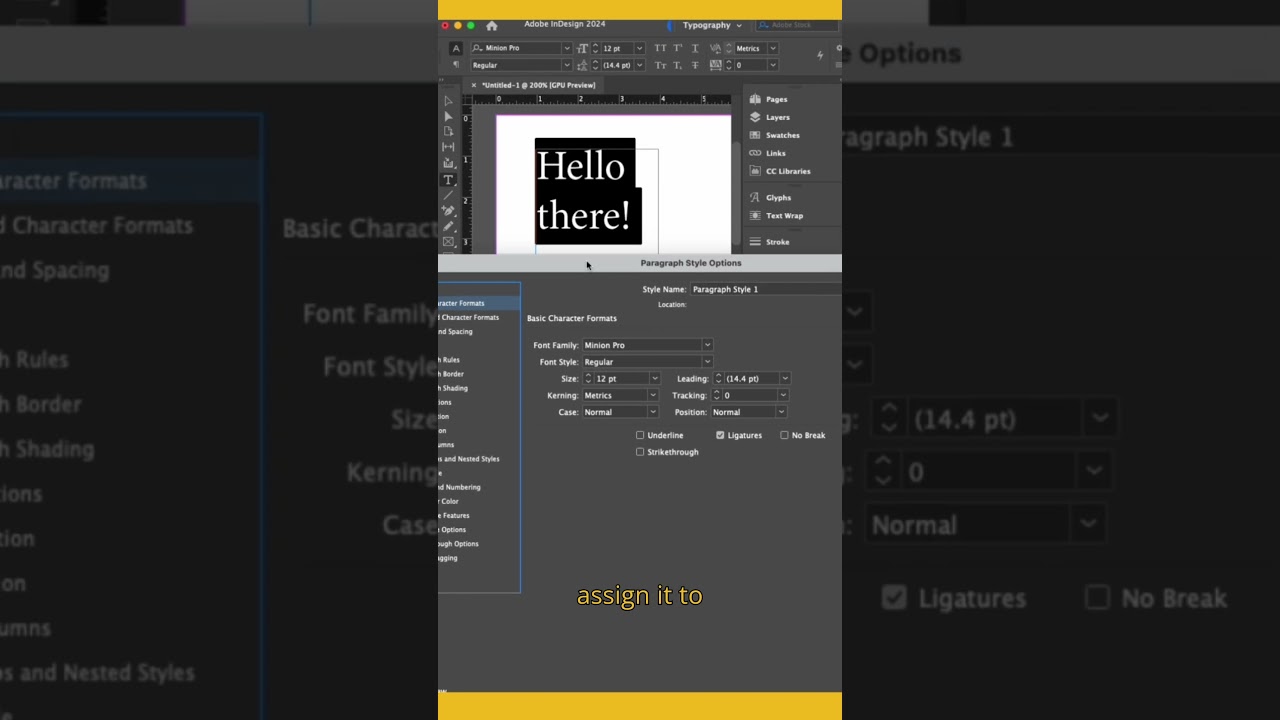This screenshot has width=1280, height=720.
Task: Select Character Color category
Action: pos(479,501)
